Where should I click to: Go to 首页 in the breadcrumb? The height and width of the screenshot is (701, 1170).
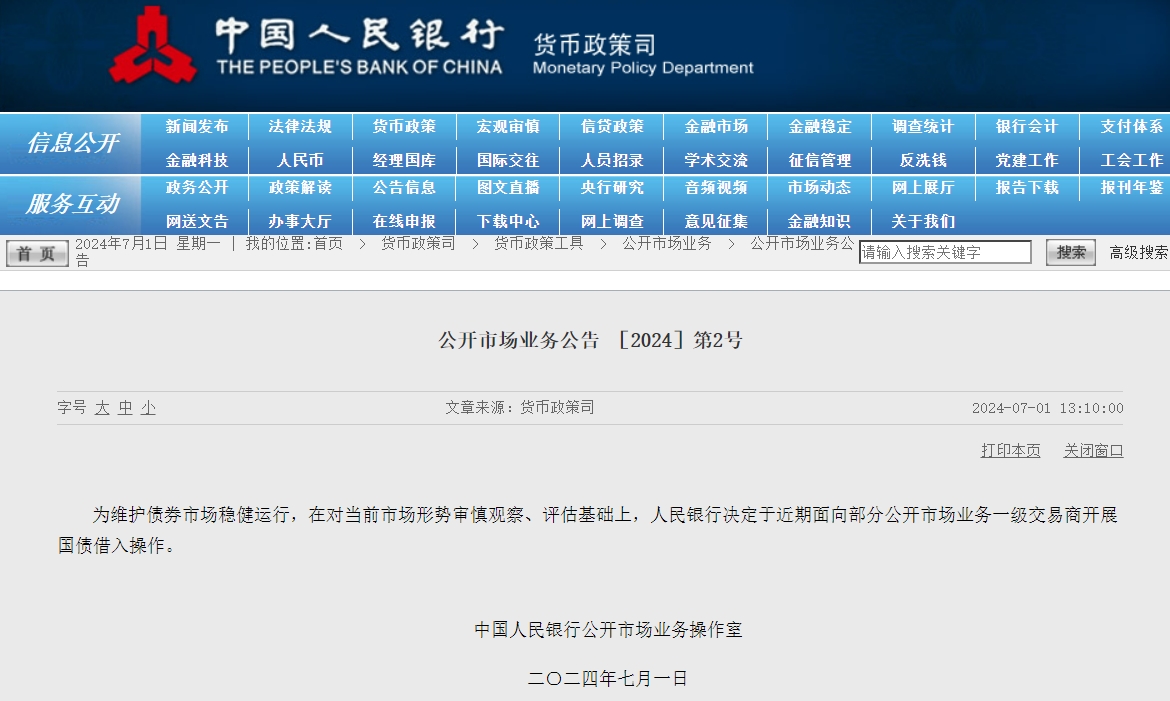tap(328, 244)
